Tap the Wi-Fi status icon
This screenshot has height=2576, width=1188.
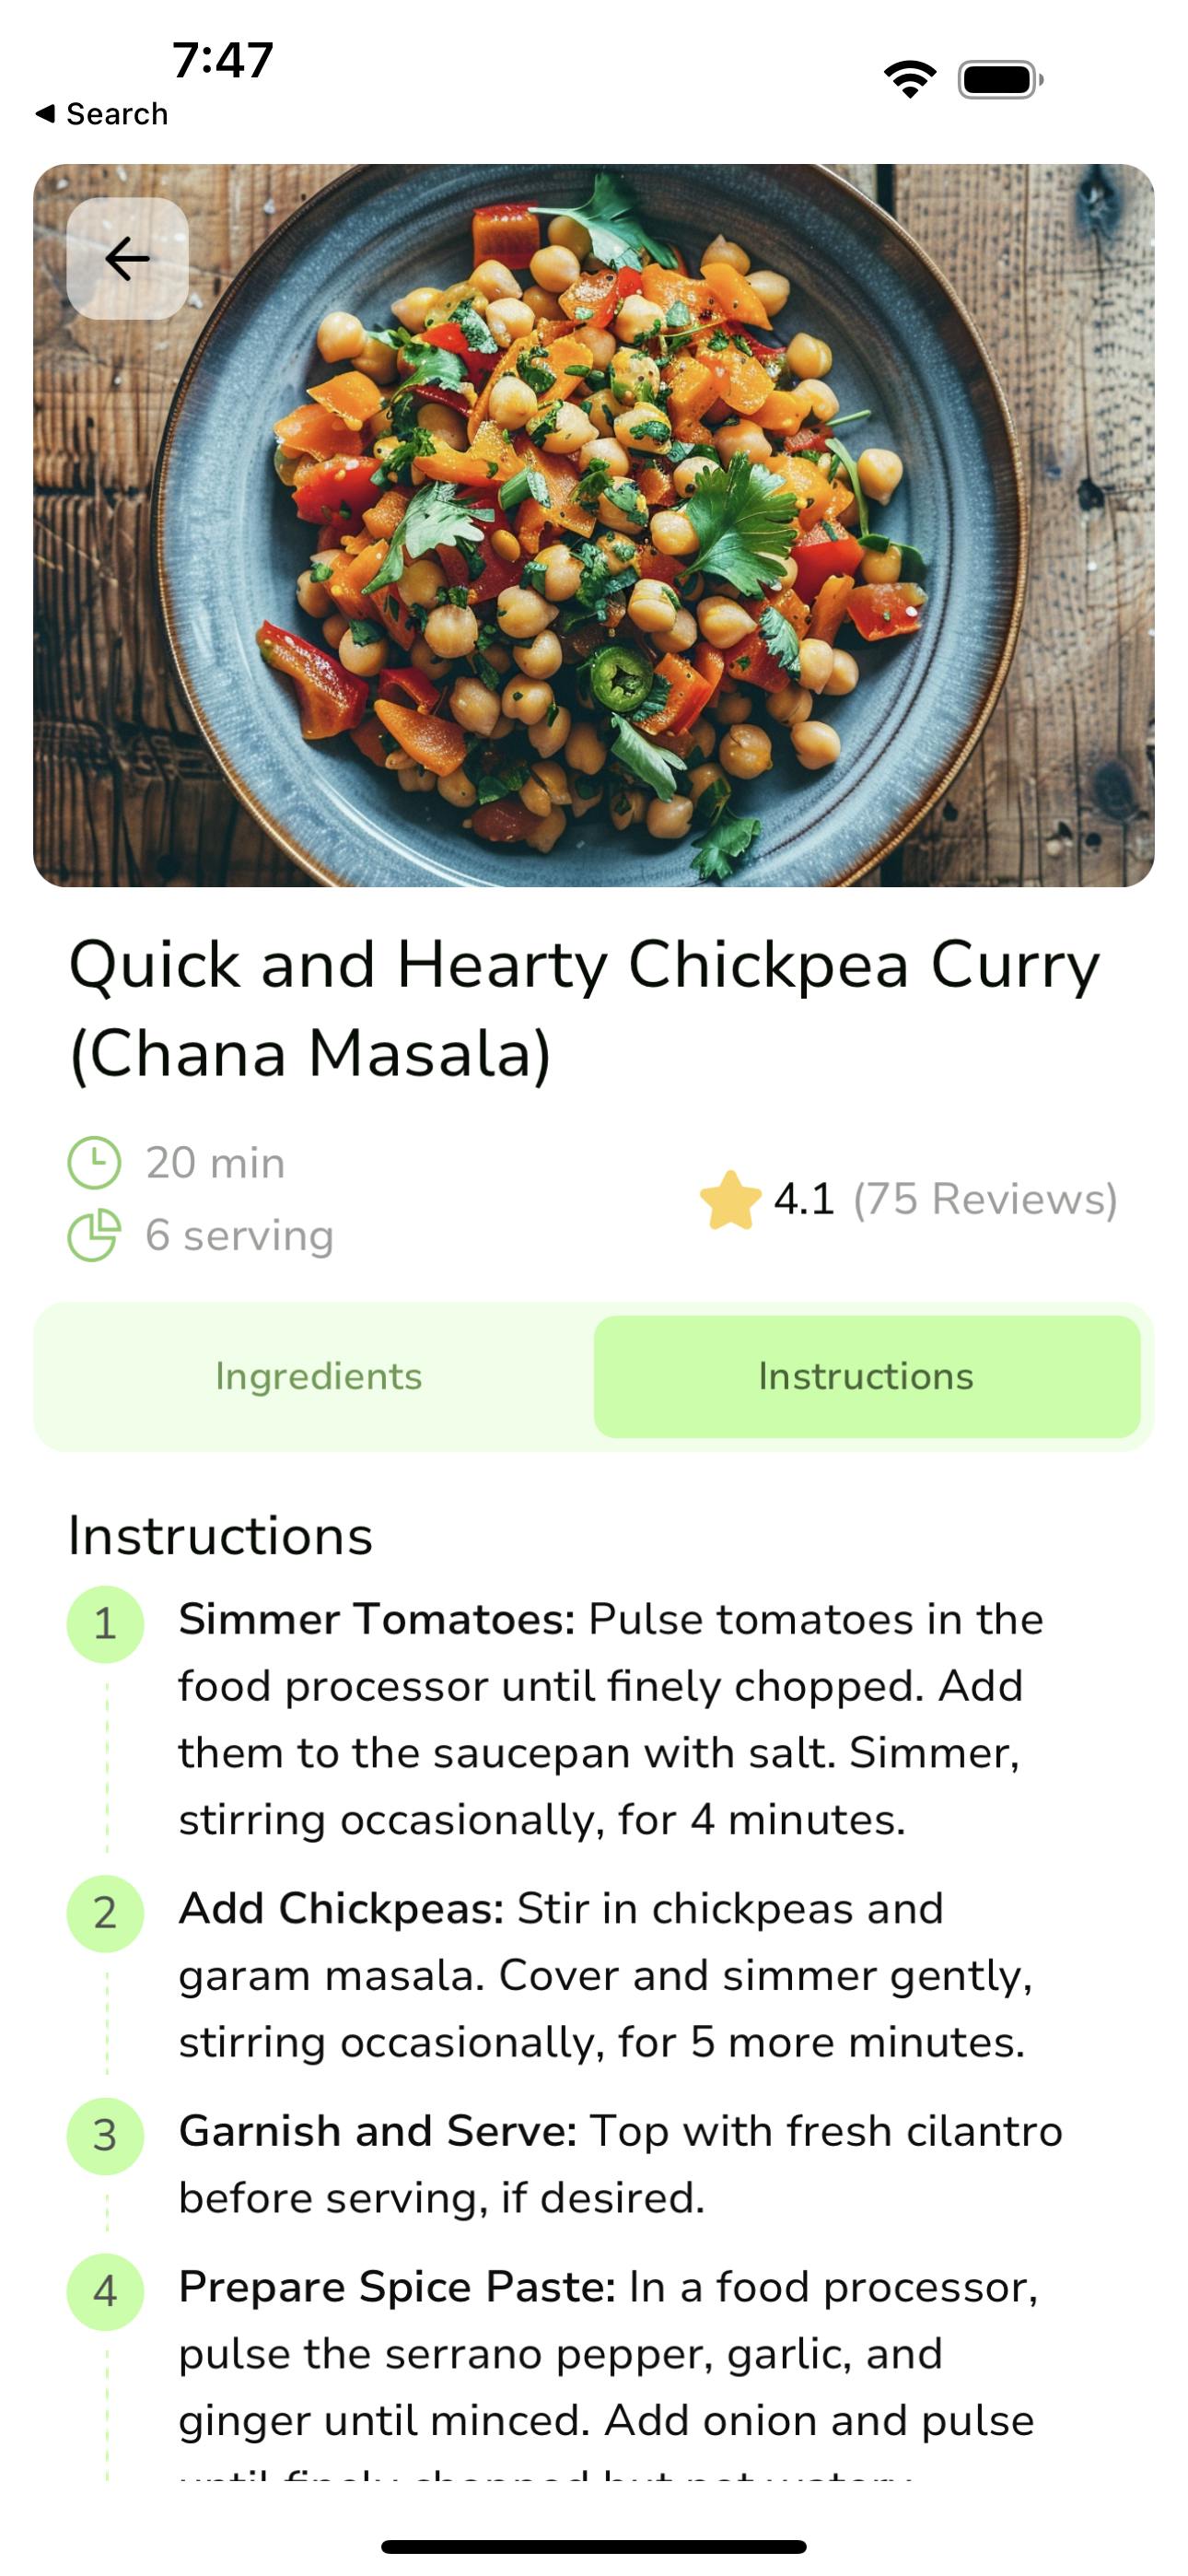click(x=909, y=79)
